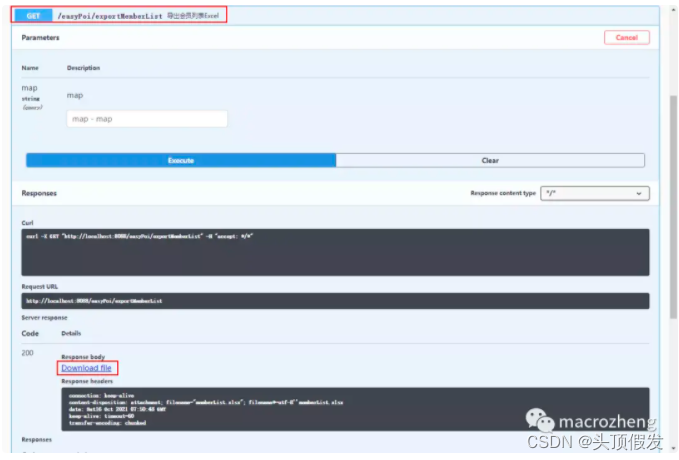This screenshot has height=460, width=679.
Task: Execute the exportMemberList request
Action: point(181,160)
